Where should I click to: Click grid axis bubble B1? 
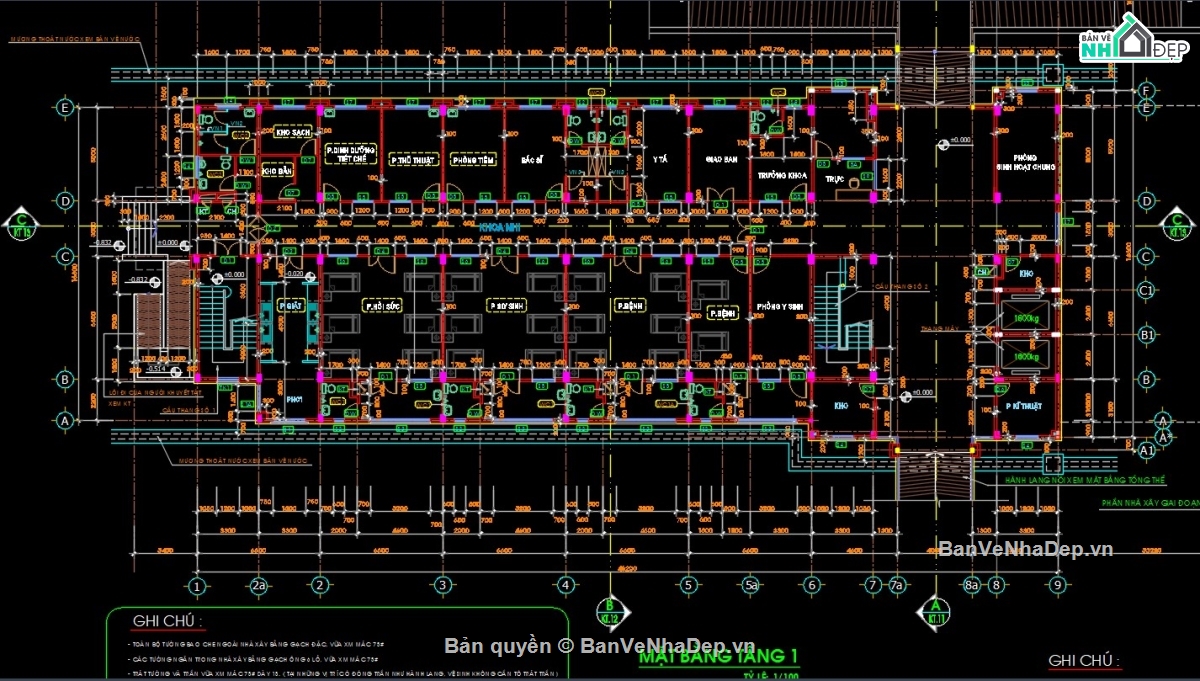[1148, 334]
